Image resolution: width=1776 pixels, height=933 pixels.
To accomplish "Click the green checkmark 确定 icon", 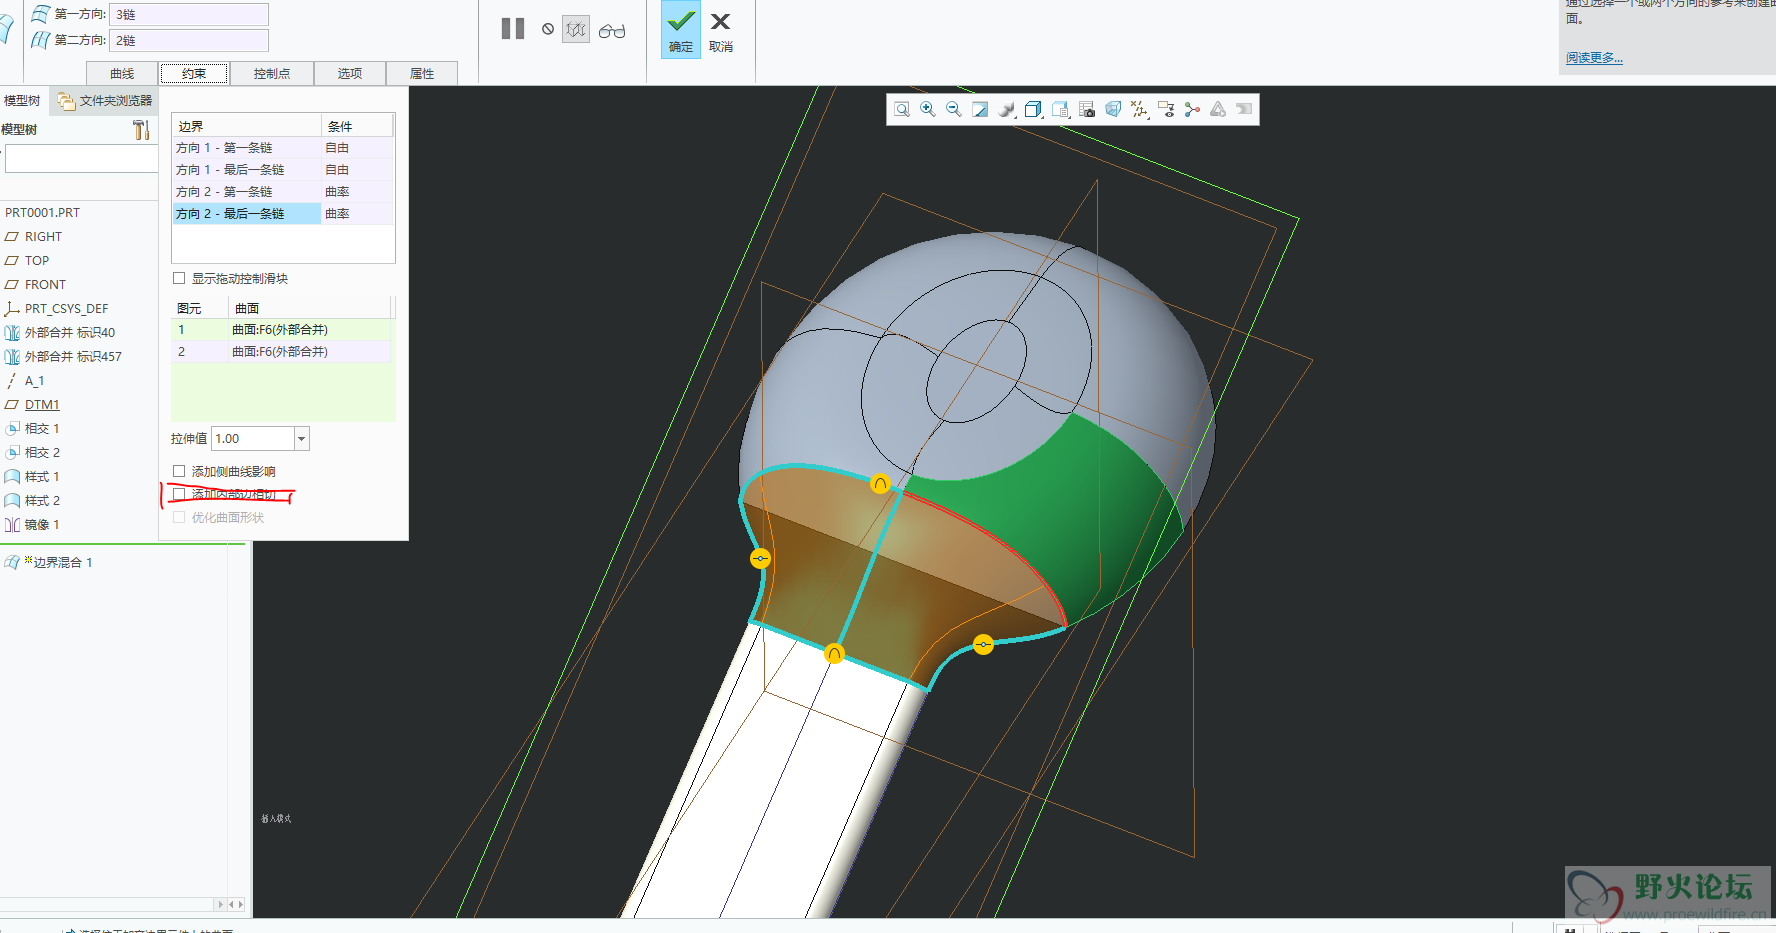I will point(681,21).
